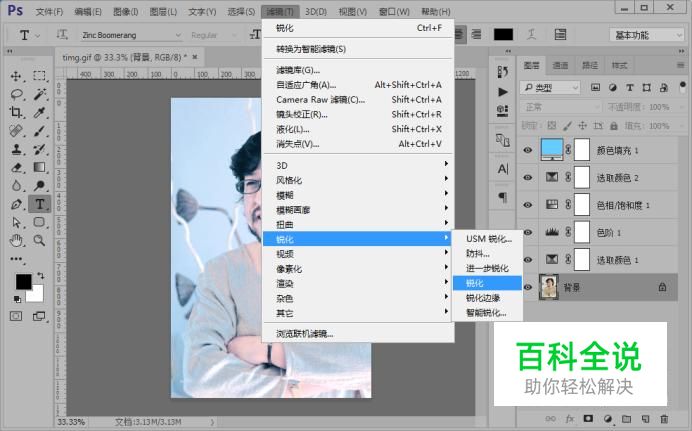Select the Lasso tool
Viewport: 692px width, 431px height.
(16, 94)
